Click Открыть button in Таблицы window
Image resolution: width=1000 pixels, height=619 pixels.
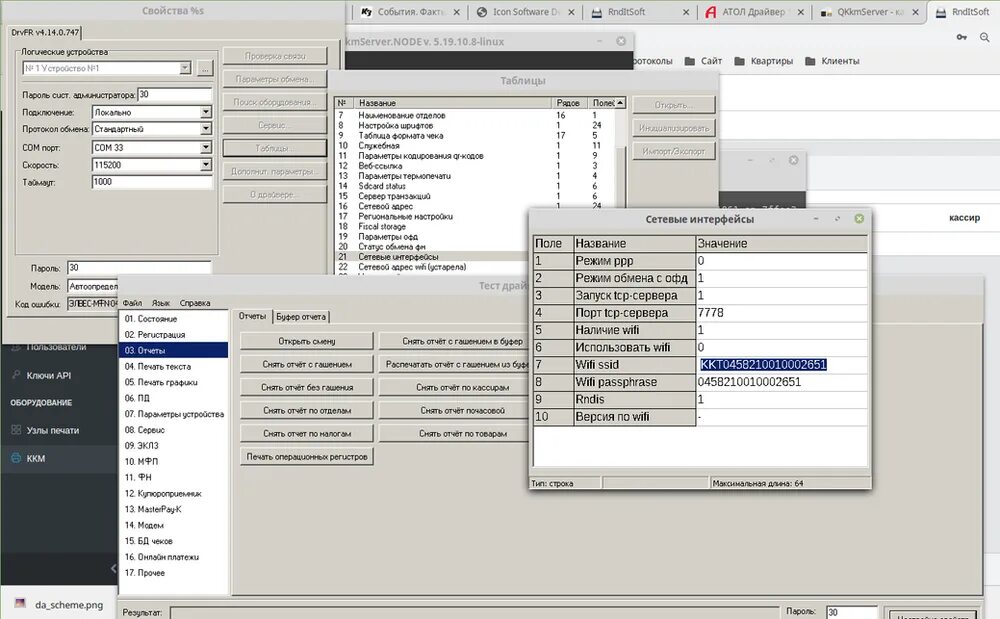[x=673, y=105]
